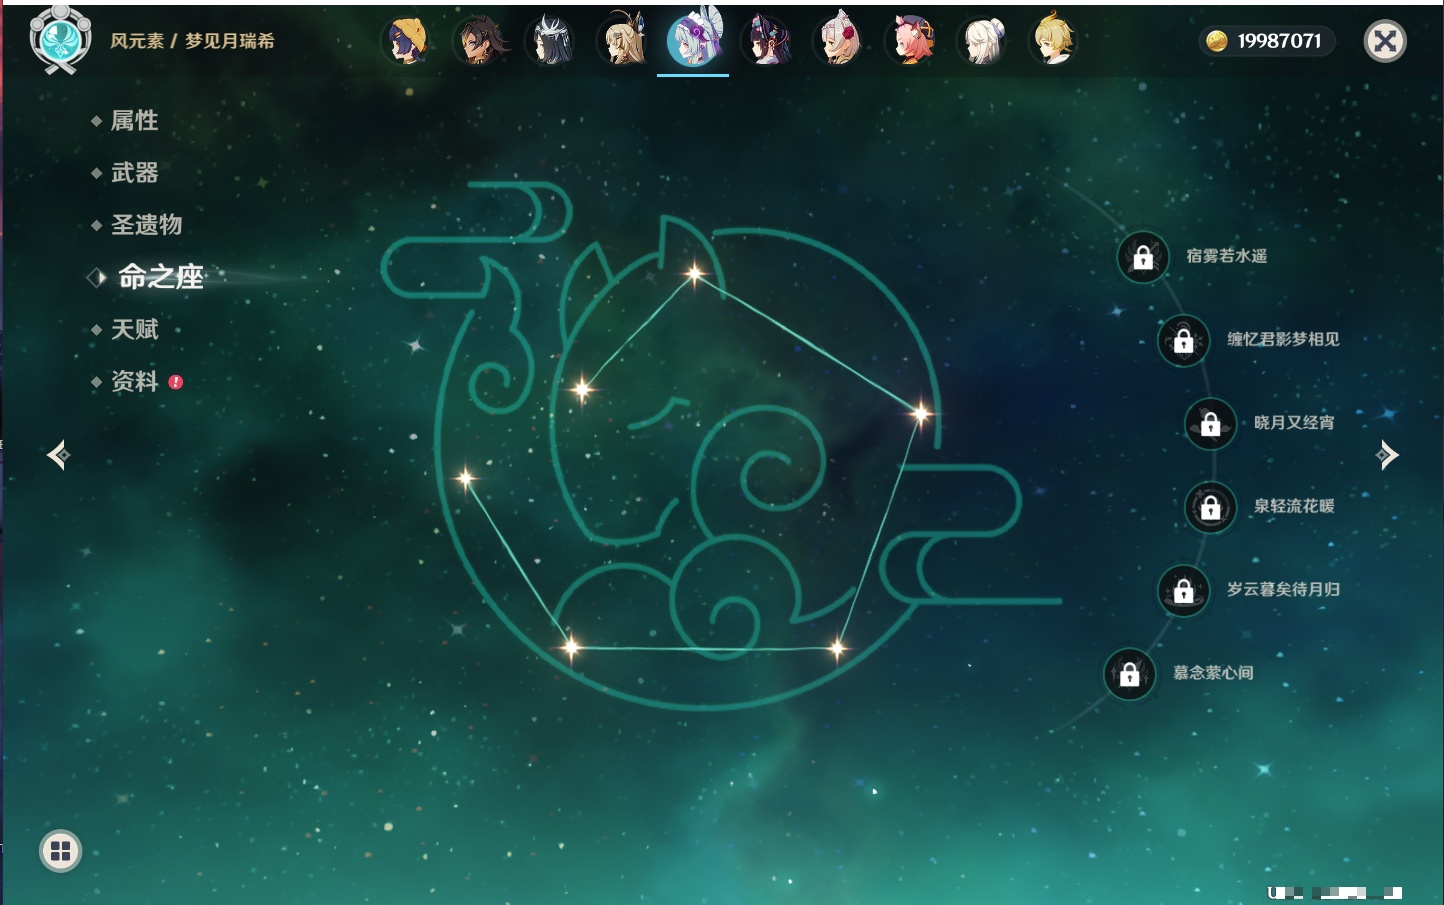1444x905 pixels.
Task: Select the gray-haired character with red rose
Action: tap(839, 41)
